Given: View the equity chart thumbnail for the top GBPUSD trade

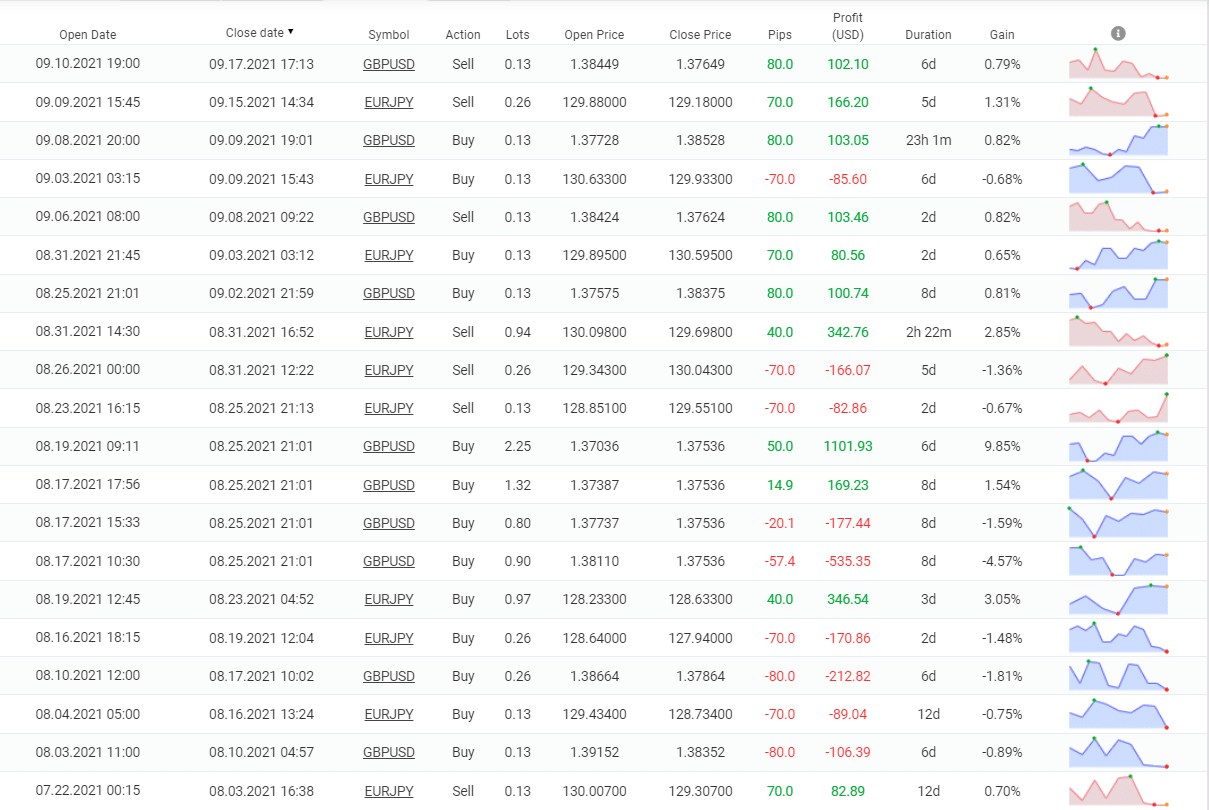Looking at the screenshot, I should [1118, 63].
